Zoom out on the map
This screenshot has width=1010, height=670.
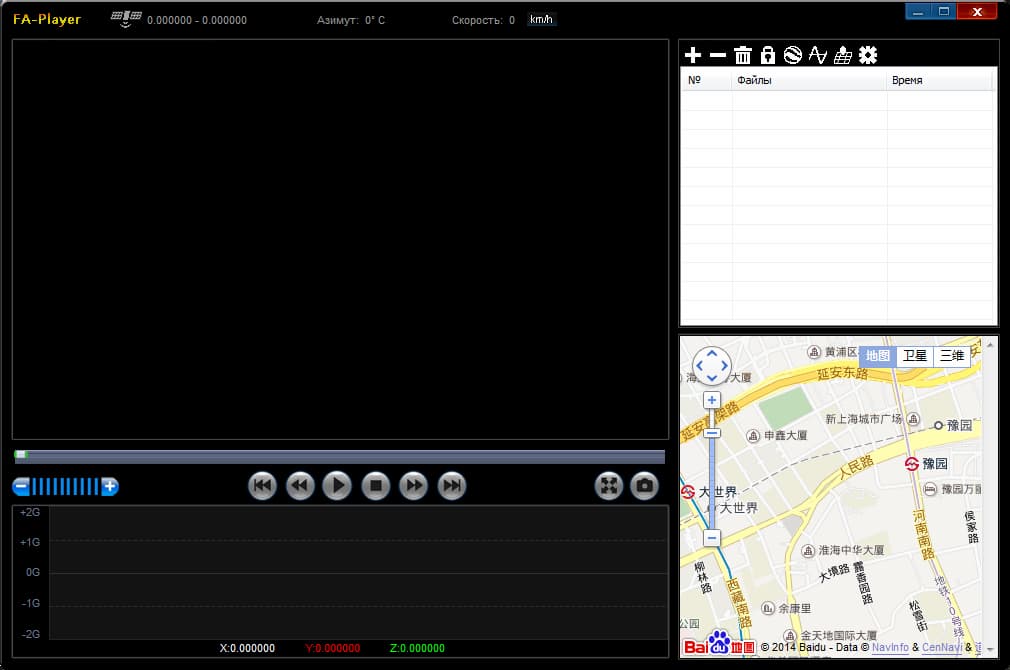(712, 537)
